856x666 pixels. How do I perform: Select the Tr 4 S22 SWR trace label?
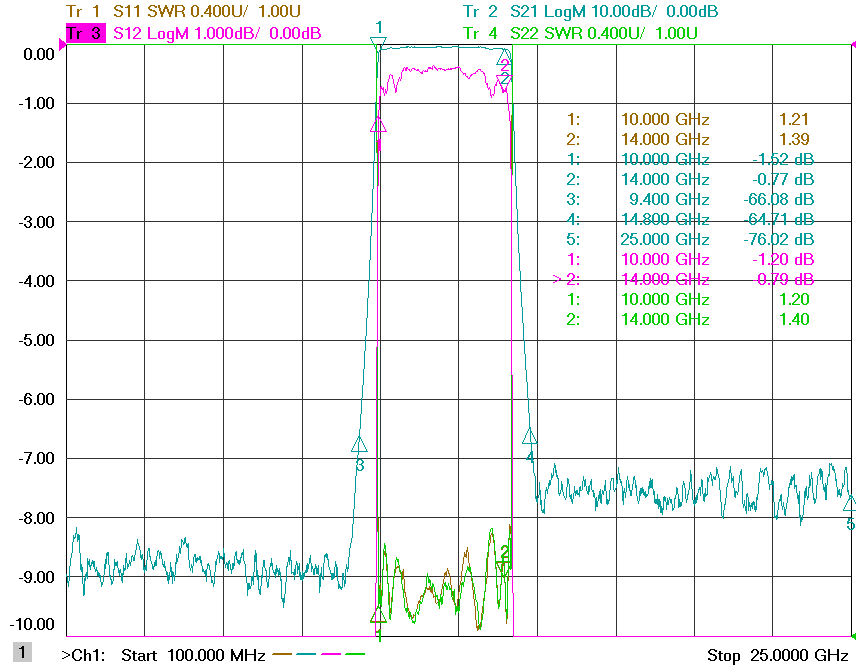(x=580, y=33)
